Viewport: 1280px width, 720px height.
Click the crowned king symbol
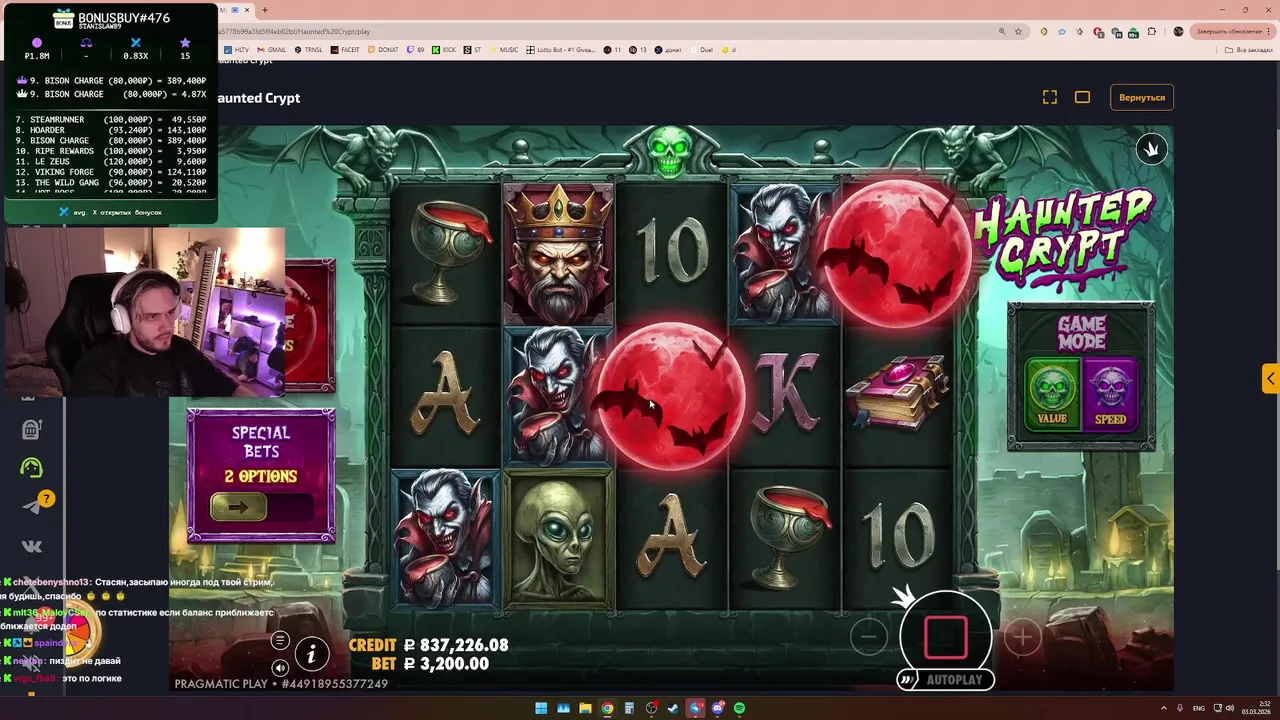558,256
